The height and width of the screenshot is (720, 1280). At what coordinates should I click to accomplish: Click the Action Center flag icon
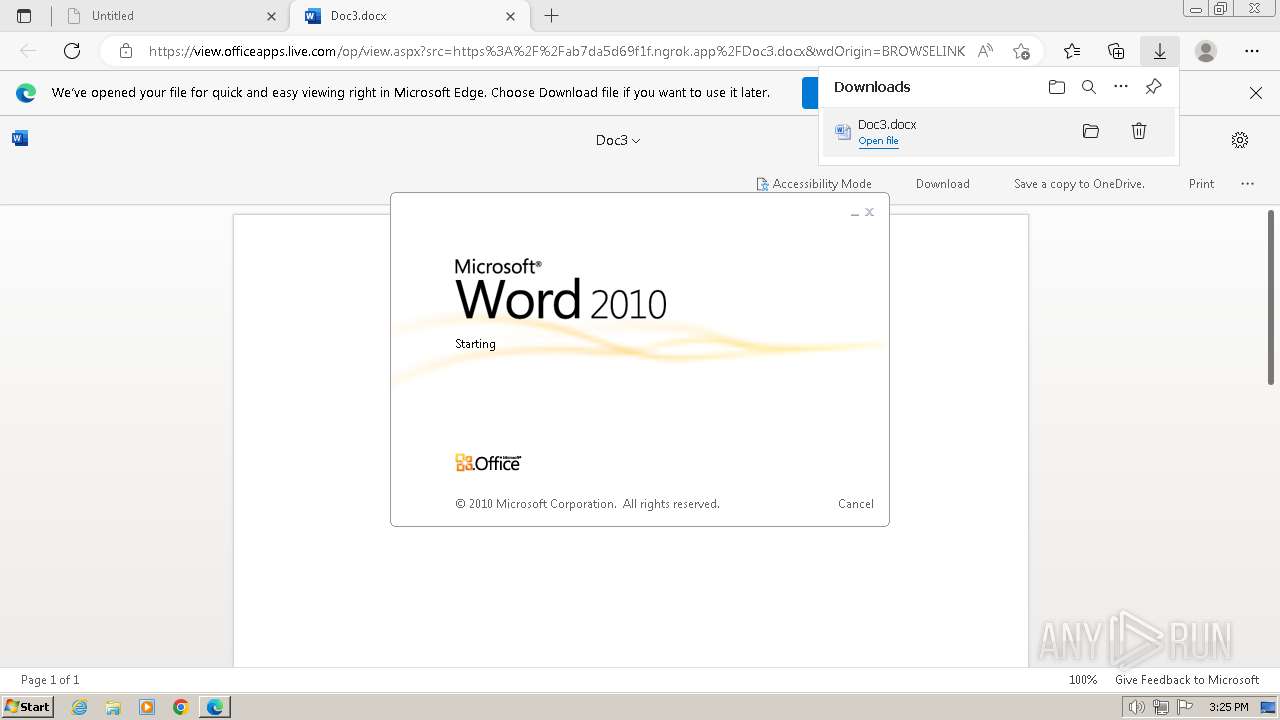[x=1185, y=707]
